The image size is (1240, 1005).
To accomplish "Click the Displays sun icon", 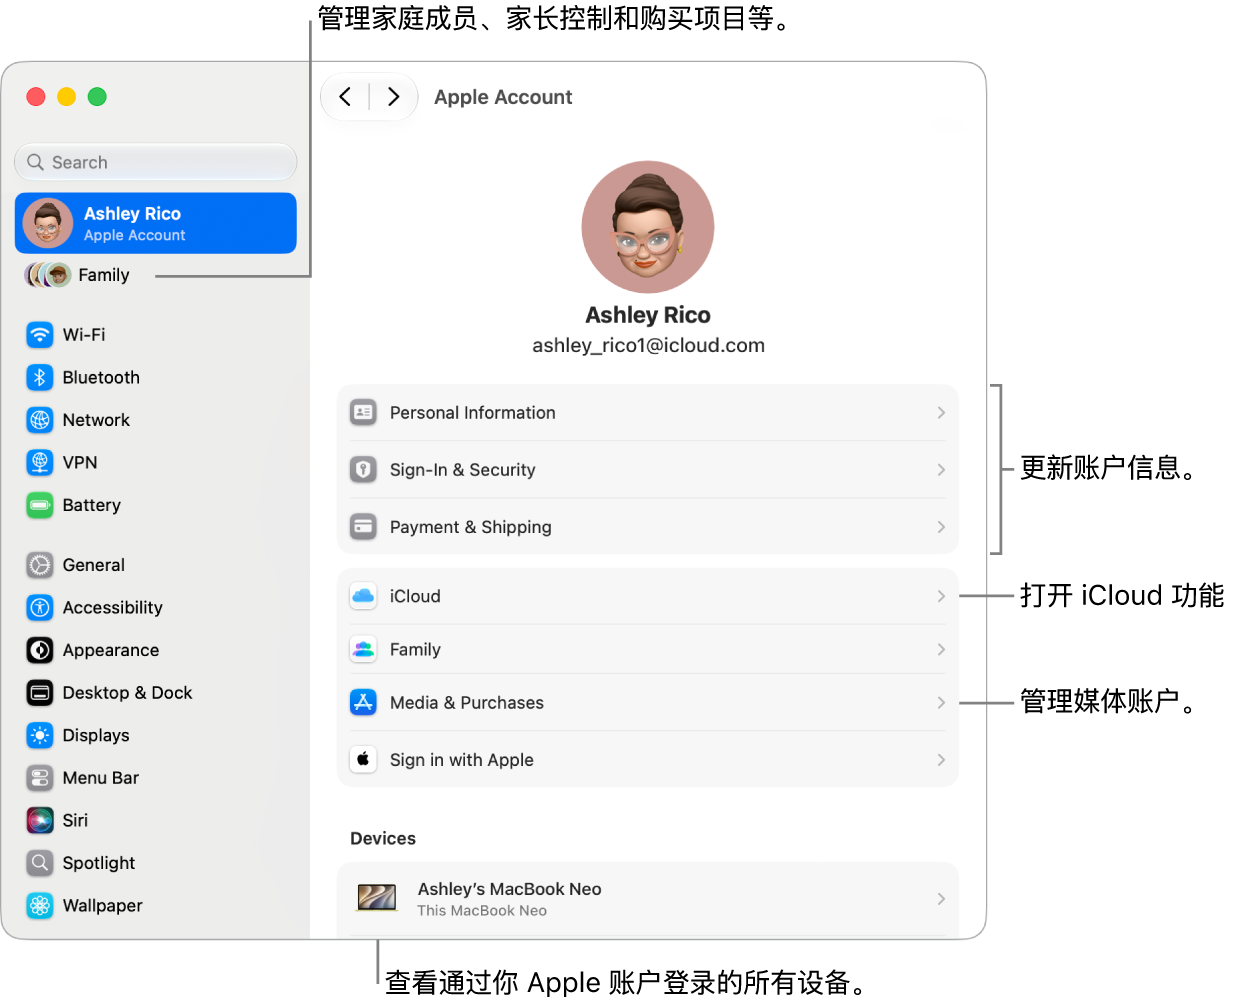I will coord(40,735).
